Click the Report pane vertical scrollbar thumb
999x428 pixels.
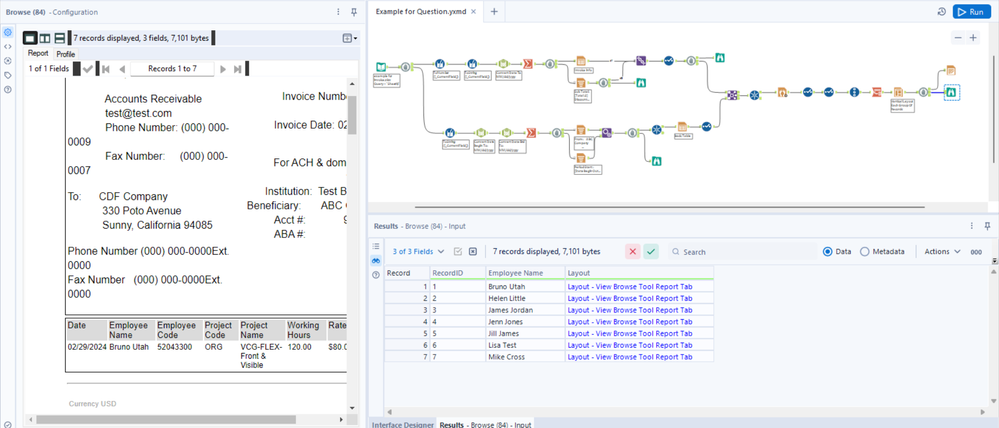coord(352,115)
